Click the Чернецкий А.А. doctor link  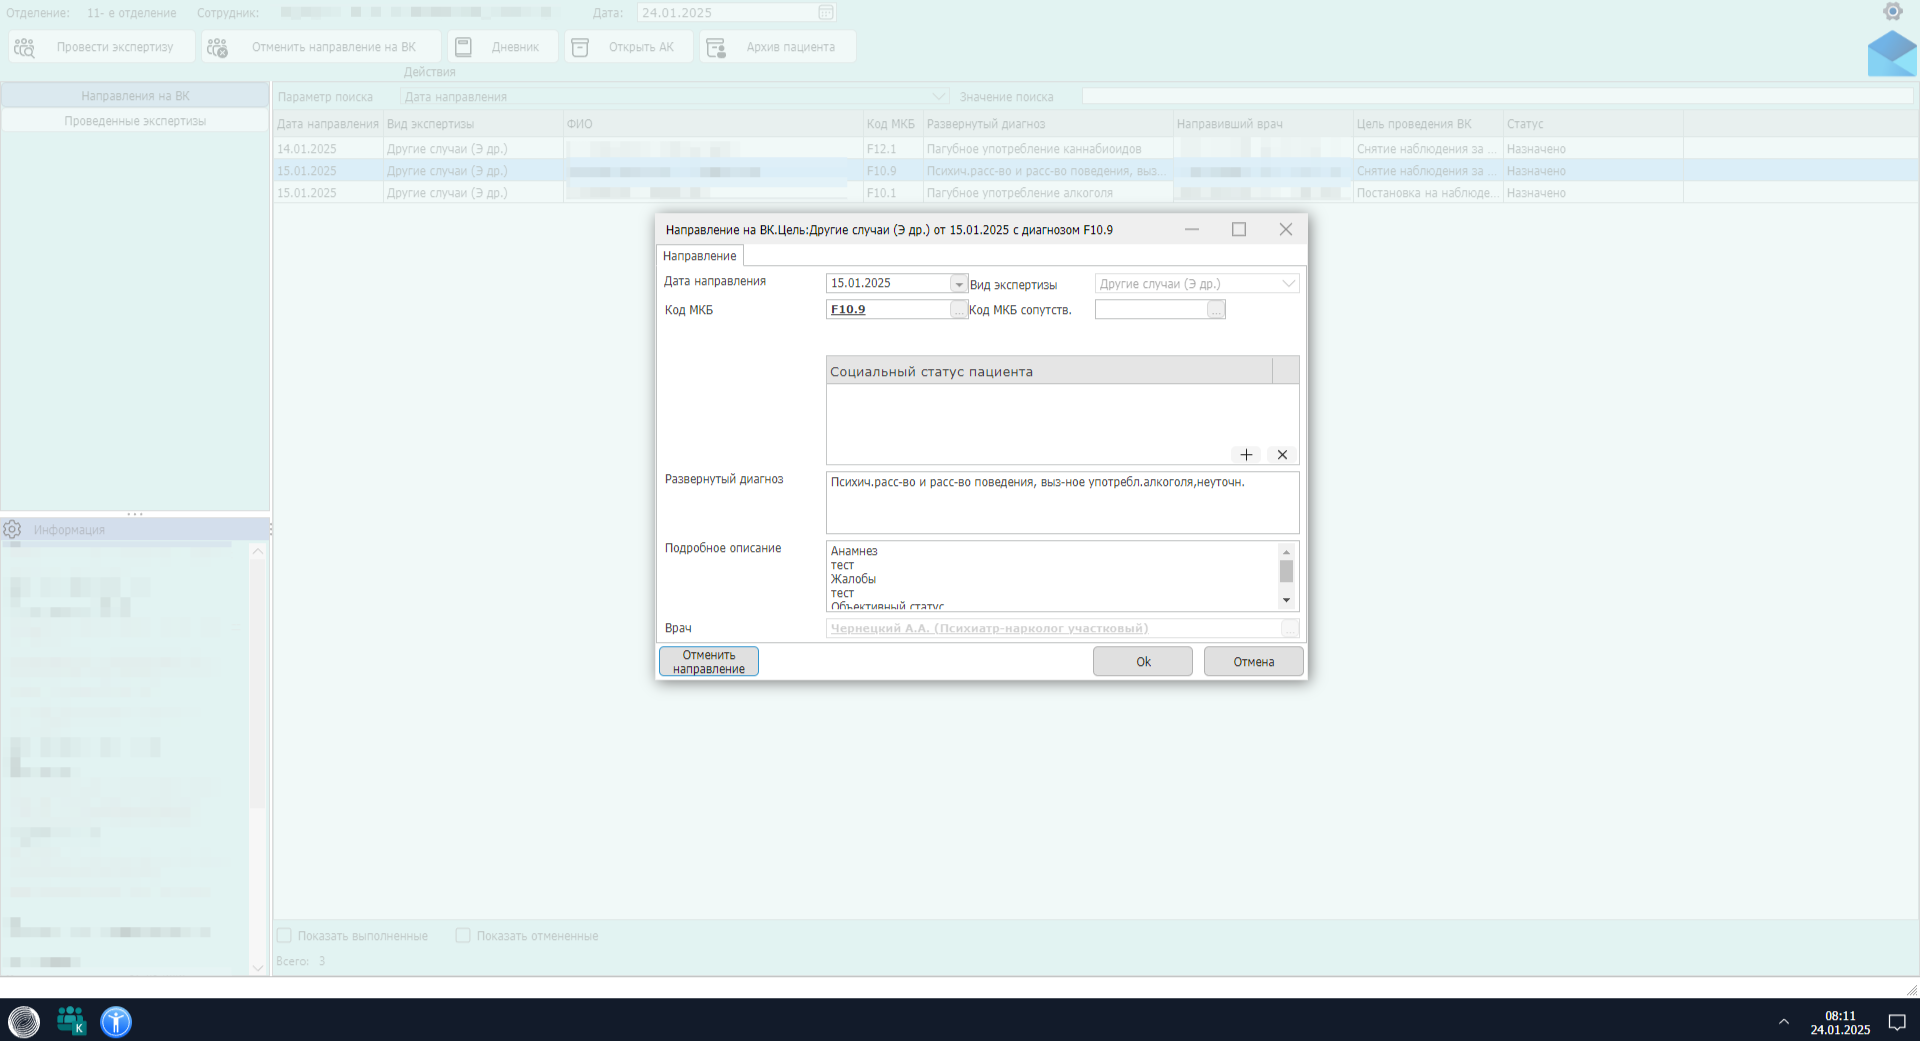pos(990,628)
